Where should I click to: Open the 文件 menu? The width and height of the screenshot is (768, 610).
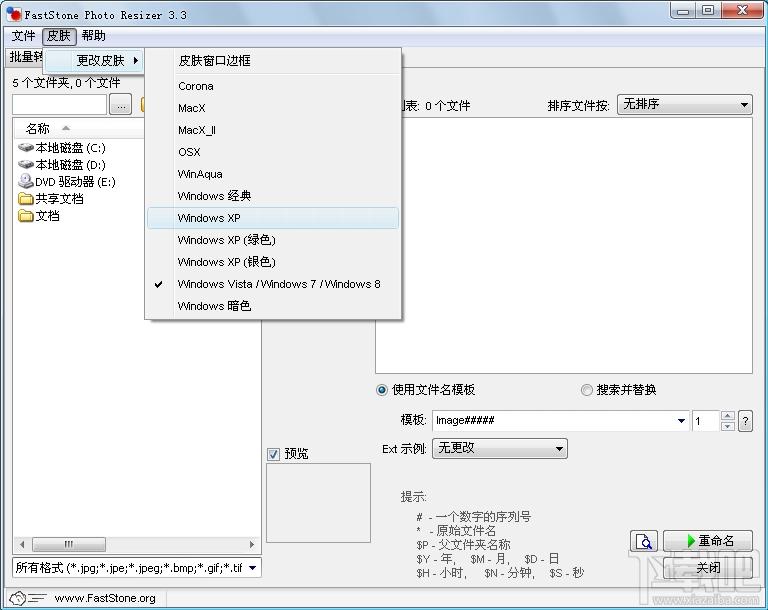pyautogui.click(x=23, y=36)
